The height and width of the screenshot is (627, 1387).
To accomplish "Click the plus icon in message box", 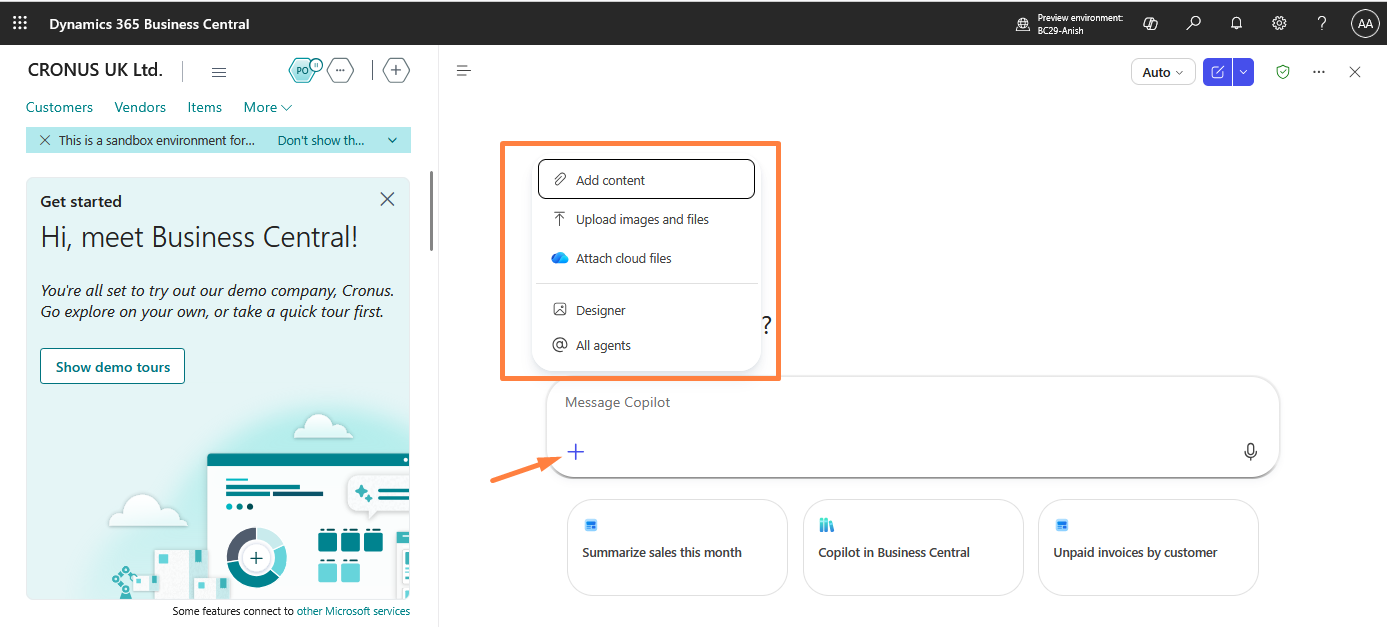I will coord(576,452).
